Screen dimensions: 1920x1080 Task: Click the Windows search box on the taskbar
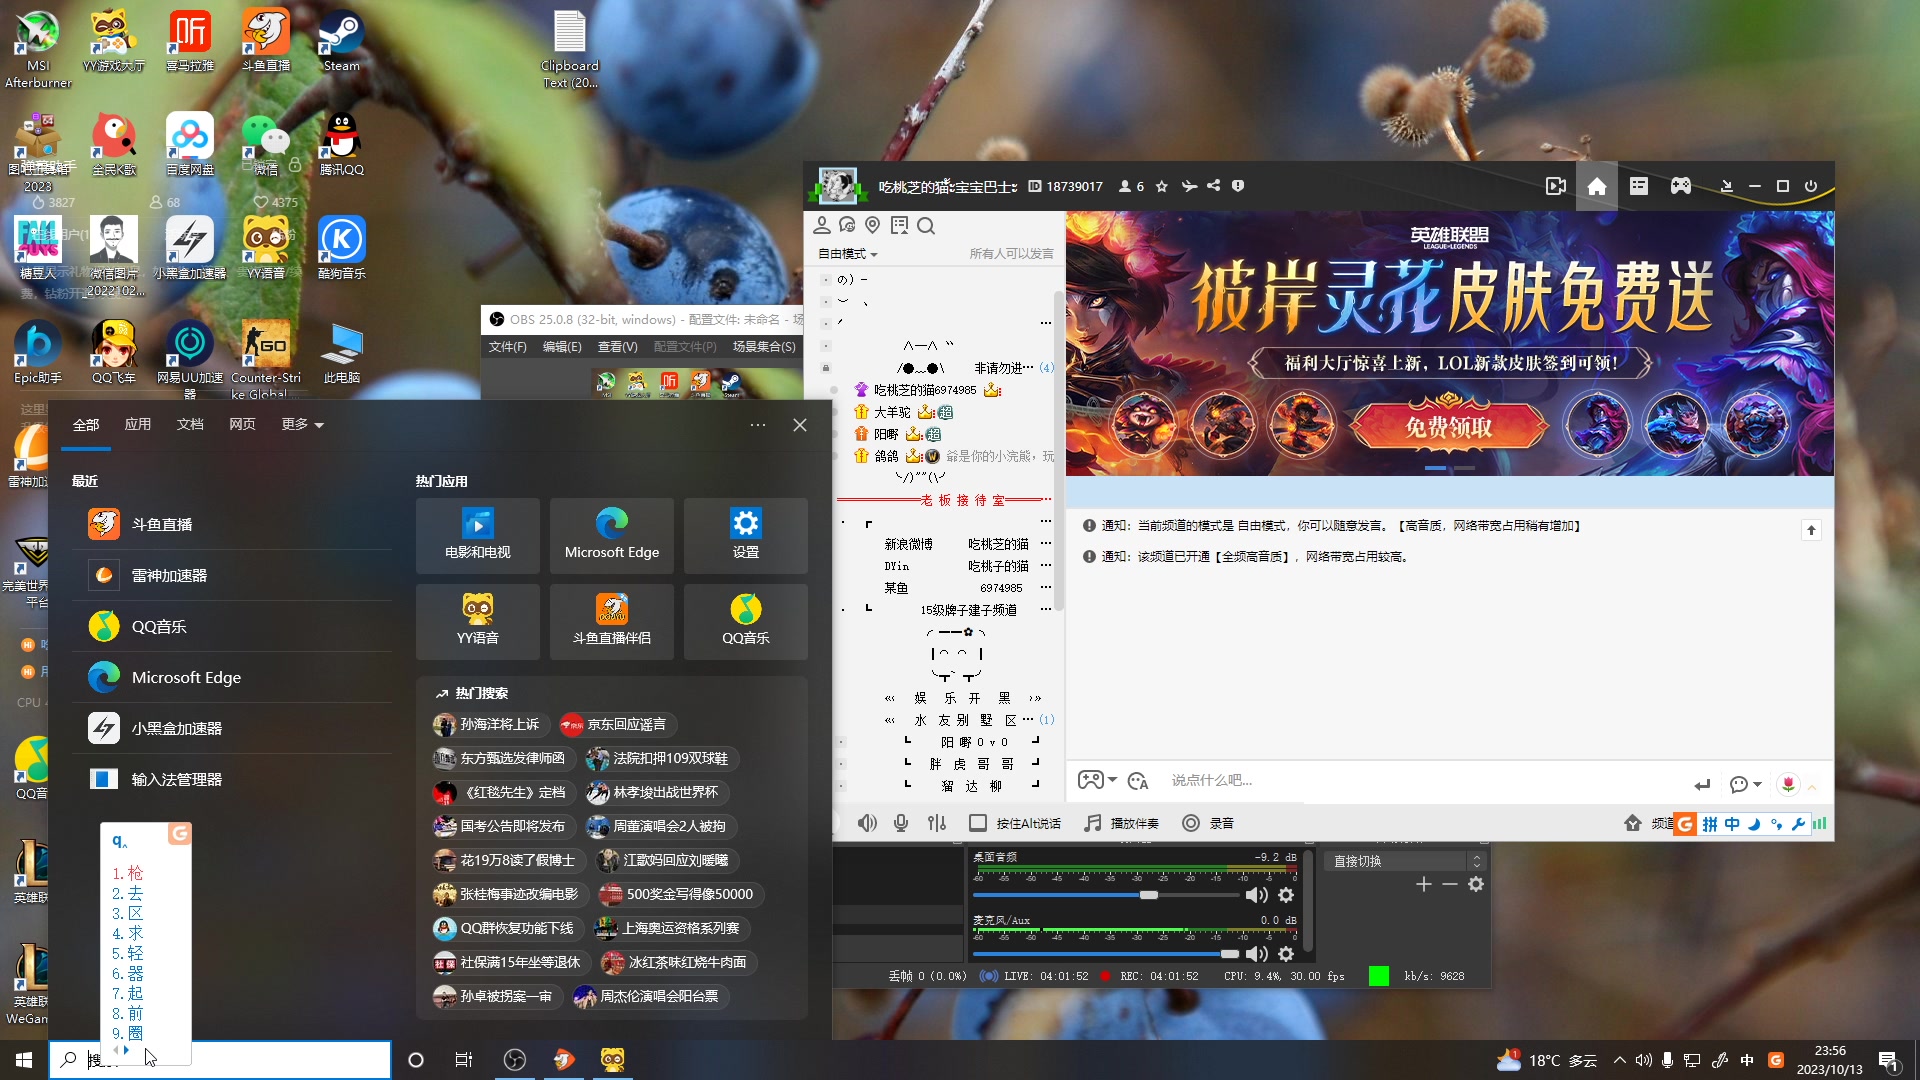220,1060
